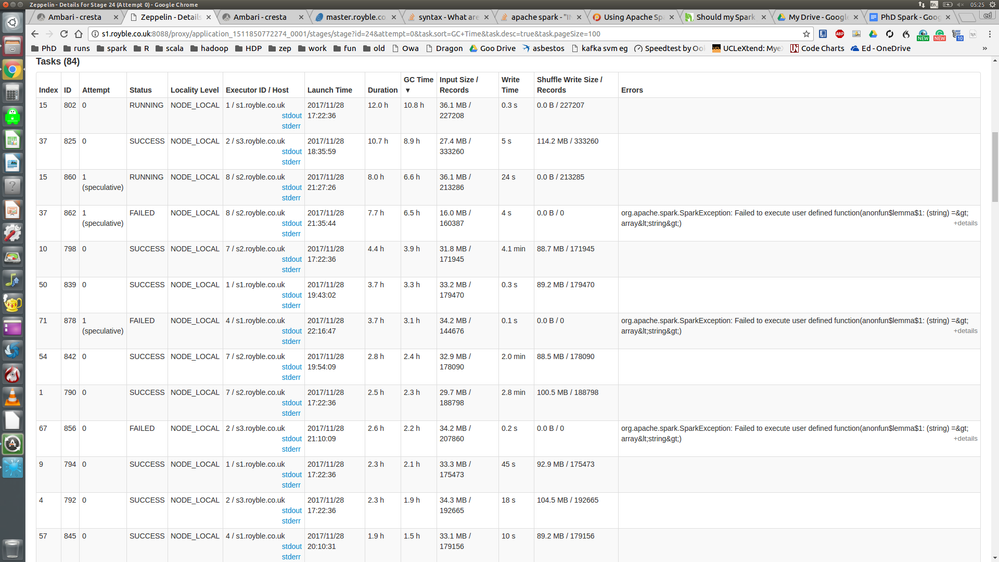Open stdout log for task ID 798

point(291,259)
